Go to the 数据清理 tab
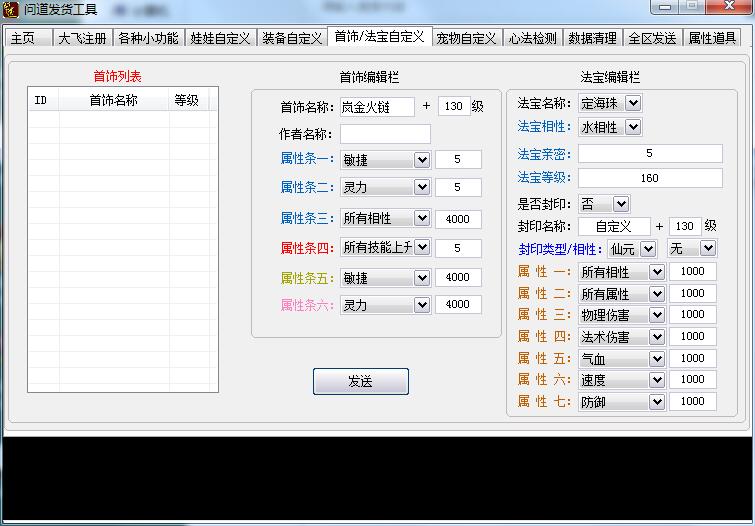 coord(592,38)
